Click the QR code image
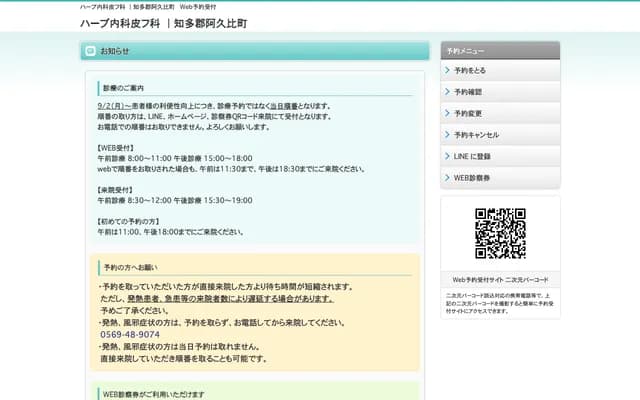 pyautogui.click(x=500, y=233)
